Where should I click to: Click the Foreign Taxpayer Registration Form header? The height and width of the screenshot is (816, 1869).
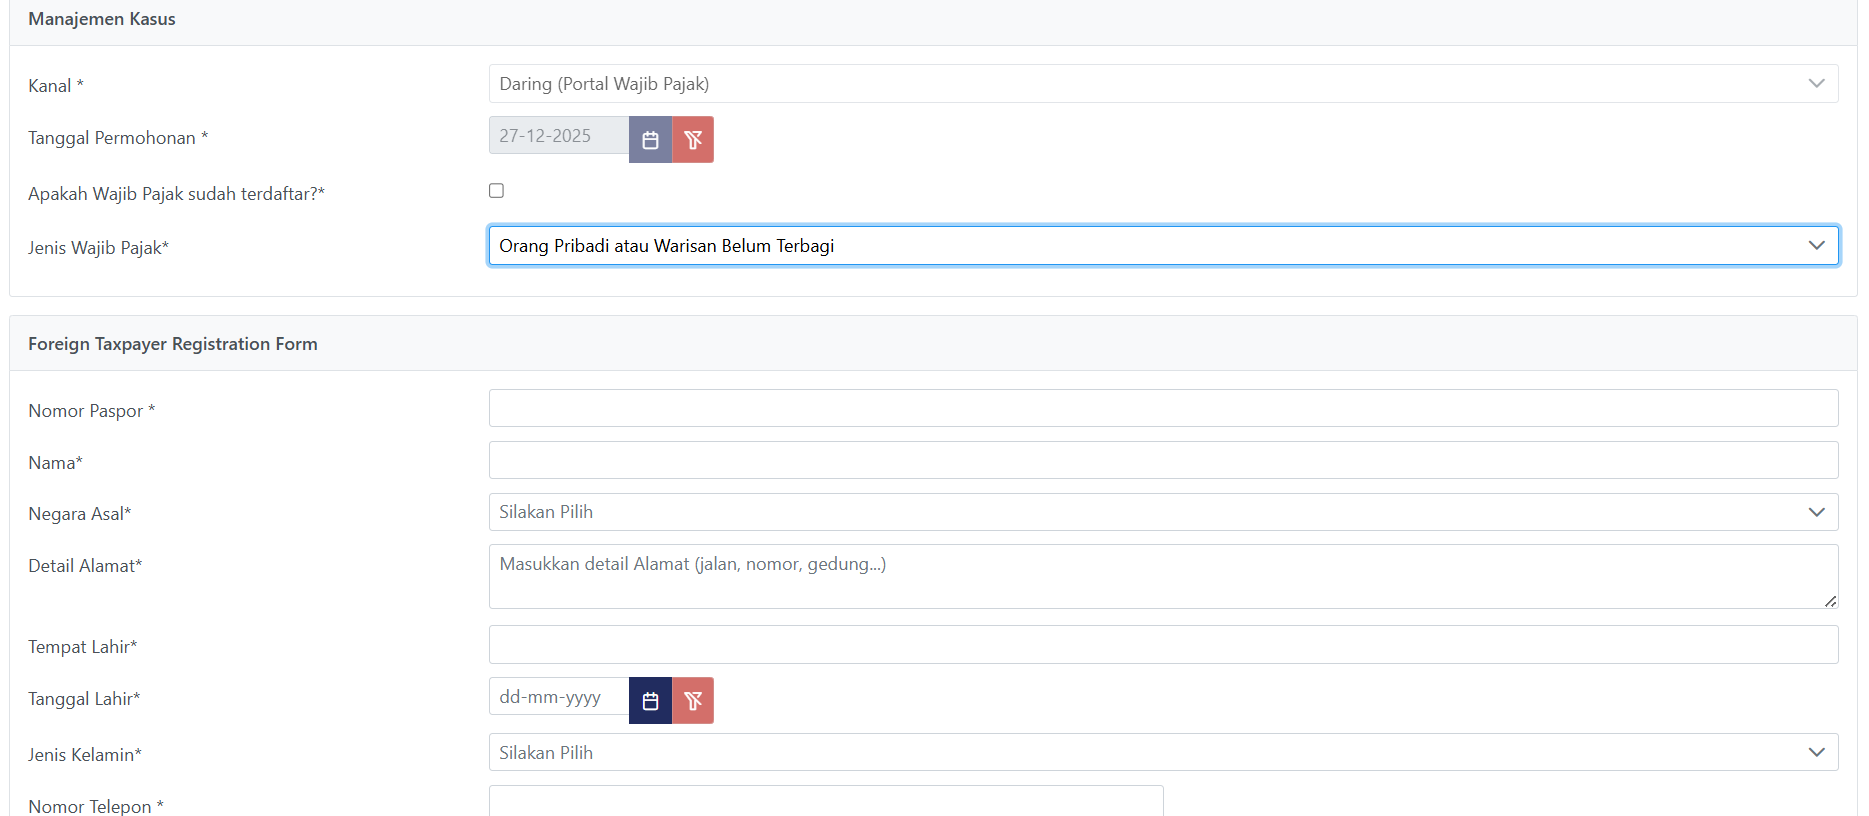click(x=173, y=344)
